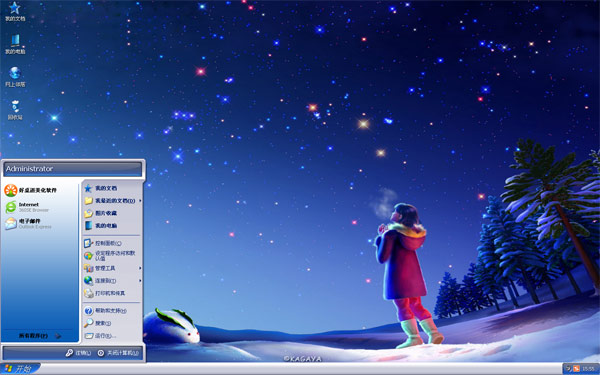Click the taskbar clock time
Image resolution: width=600 pixels, height=375 pixels.
coord(589,369)
